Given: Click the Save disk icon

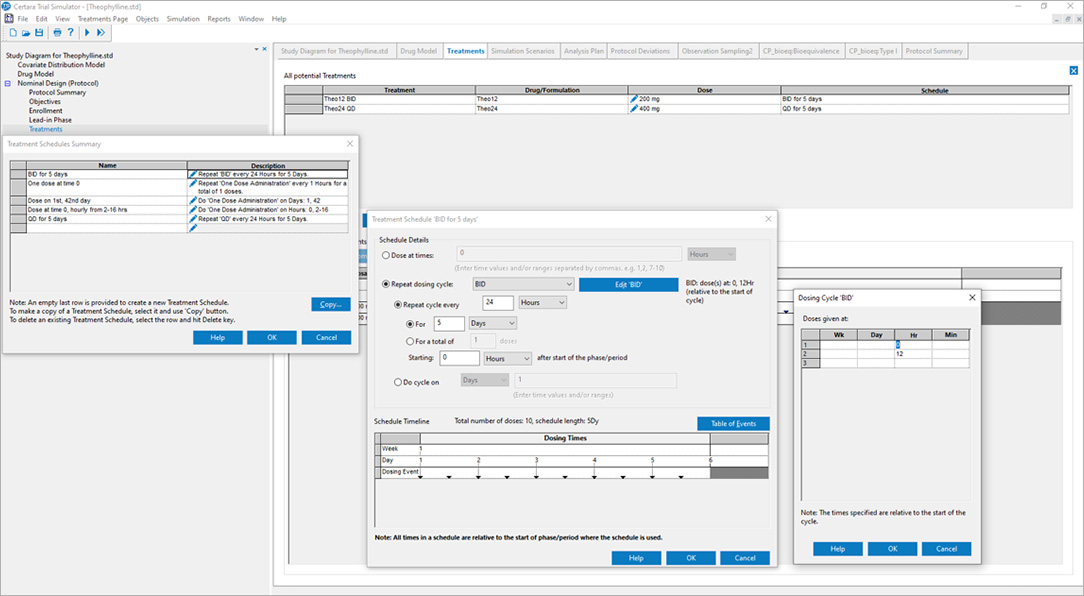Looking at the screenshot, I should [x=39, y=33].
